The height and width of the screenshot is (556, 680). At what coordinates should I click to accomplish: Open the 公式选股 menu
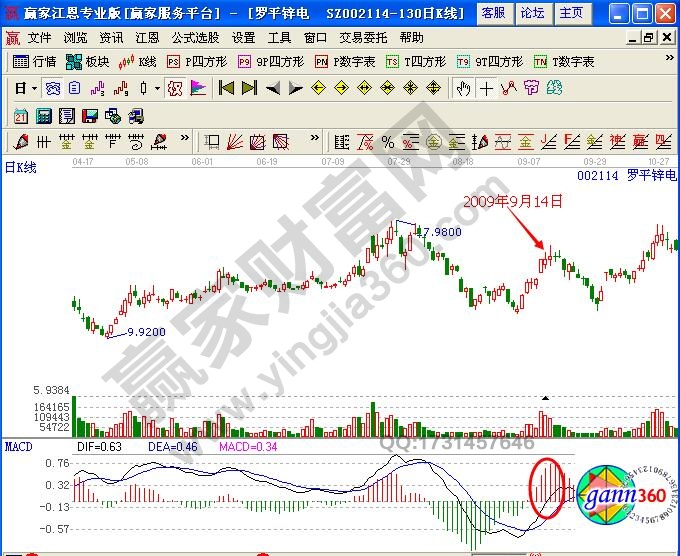point(195,37)
